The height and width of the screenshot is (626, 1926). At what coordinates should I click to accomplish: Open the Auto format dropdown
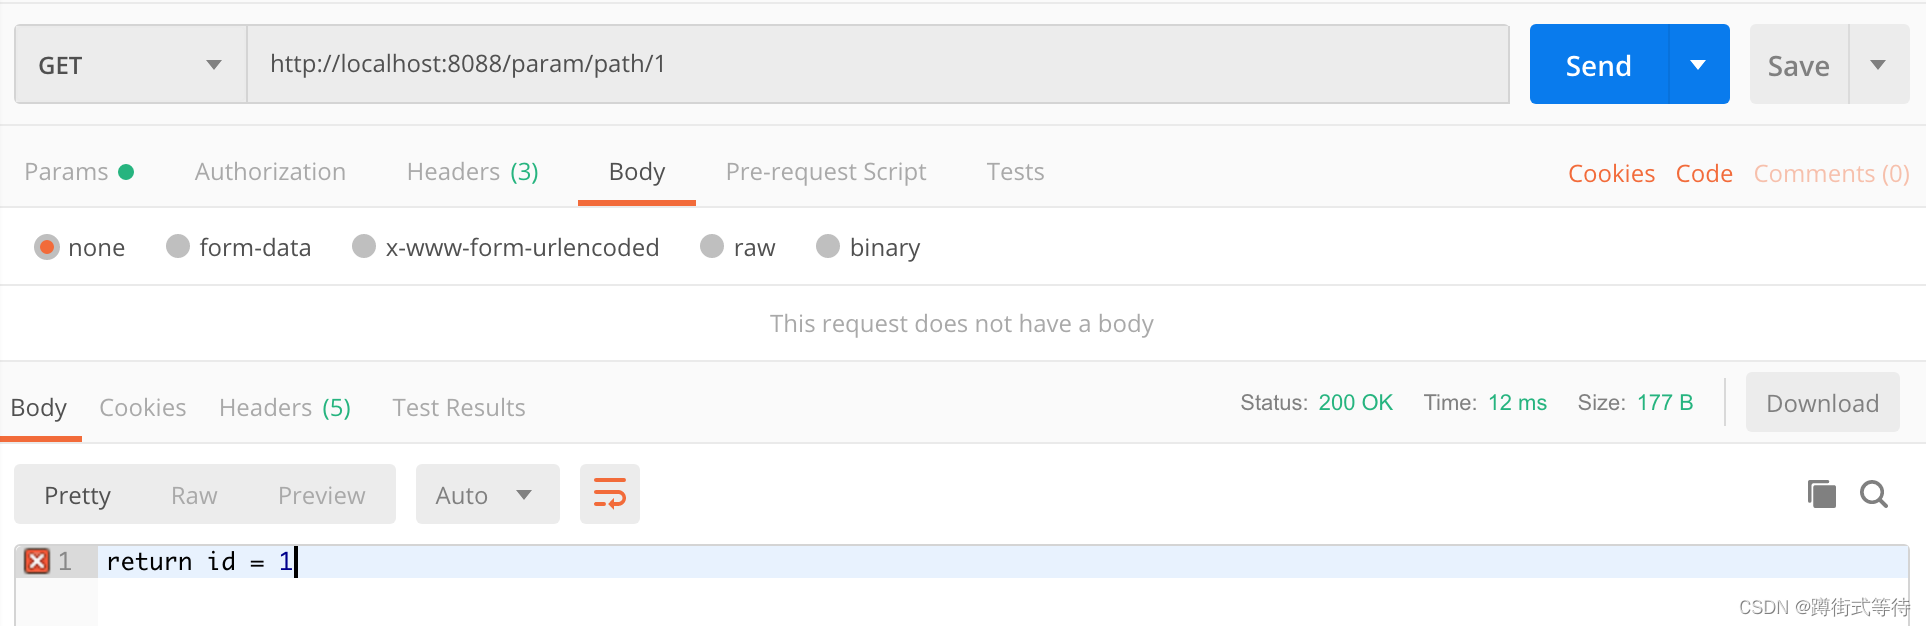[x=486, y=495]
